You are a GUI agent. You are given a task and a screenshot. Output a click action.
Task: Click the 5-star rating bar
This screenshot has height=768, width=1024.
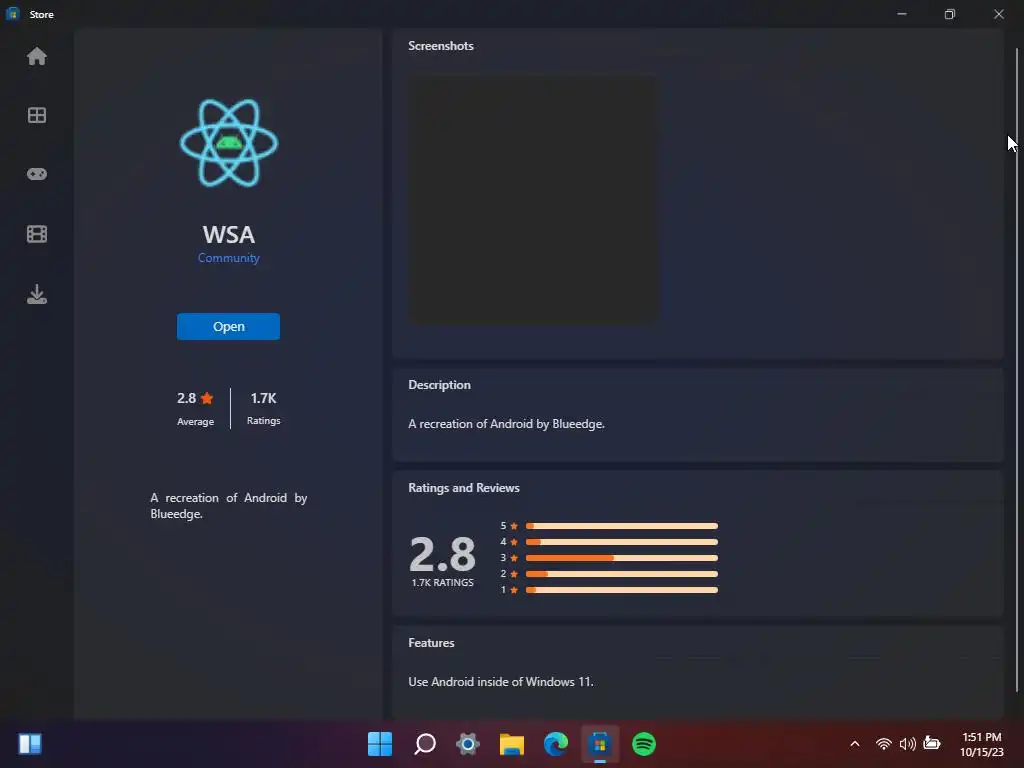pos(622,526)
